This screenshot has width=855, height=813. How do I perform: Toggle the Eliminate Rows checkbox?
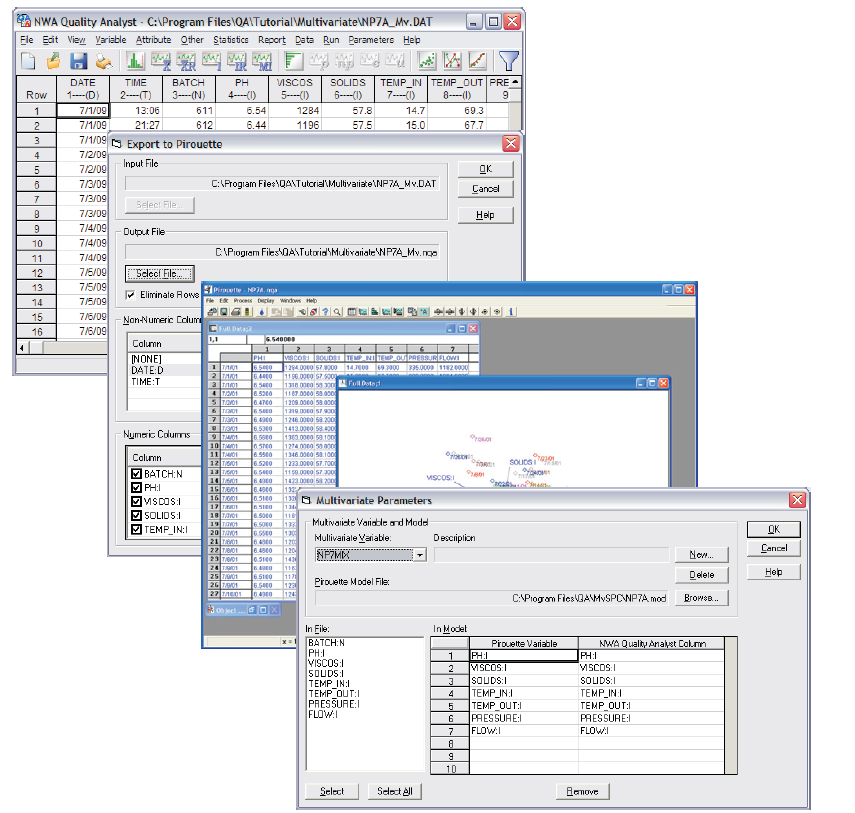coord(131,295)
